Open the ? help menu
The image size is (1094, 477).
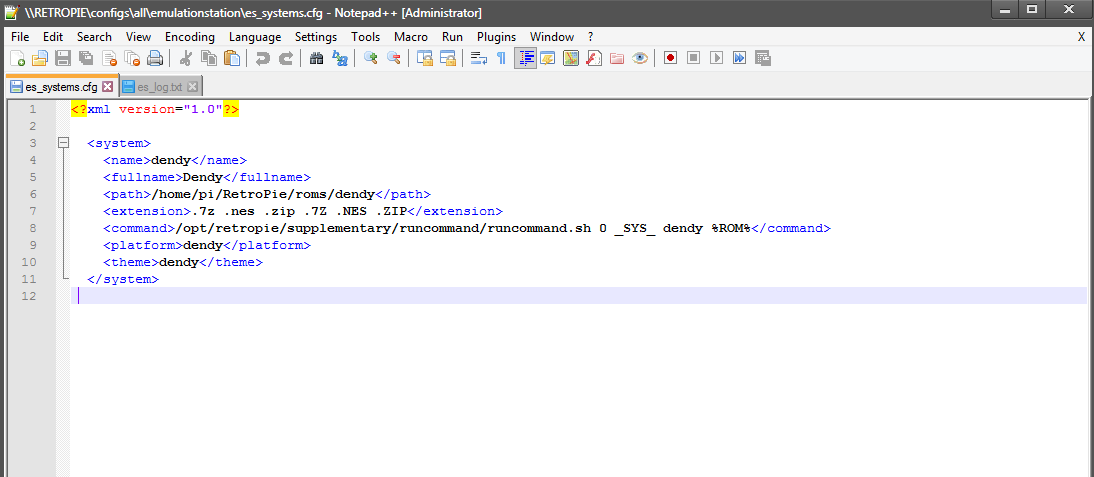[590, 37]
